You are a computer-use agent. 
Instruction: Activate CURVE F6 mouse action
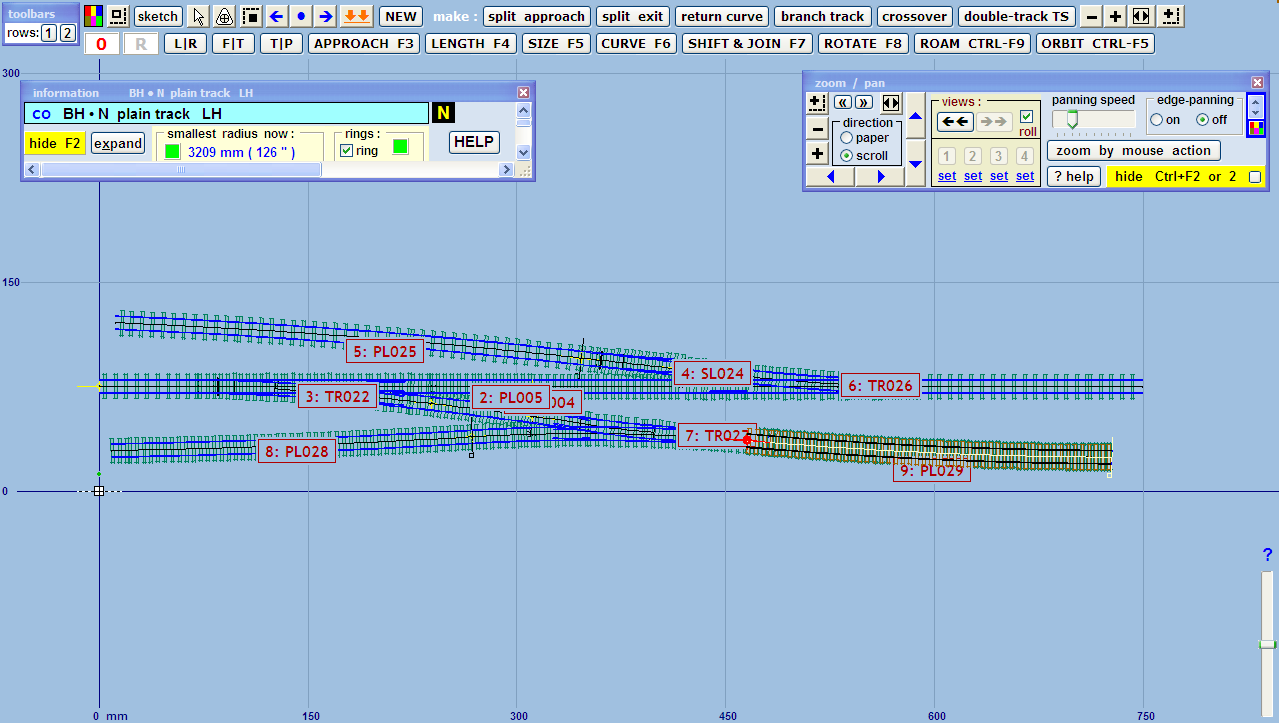(x=636, y=44)
